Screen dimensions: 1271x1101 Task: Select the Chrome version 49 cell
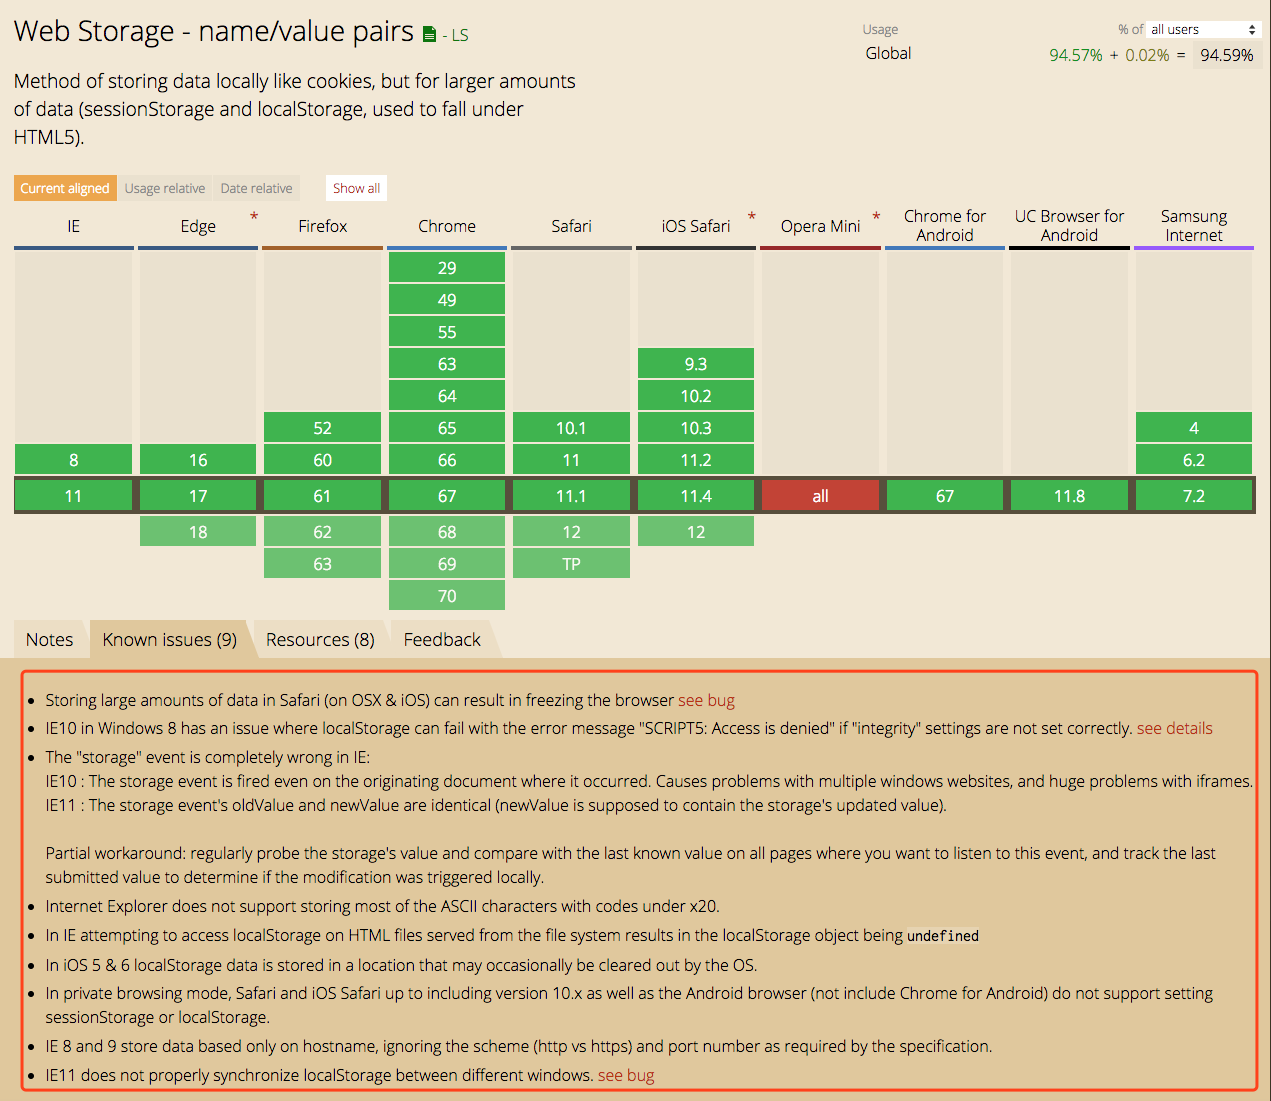[447, 300]
